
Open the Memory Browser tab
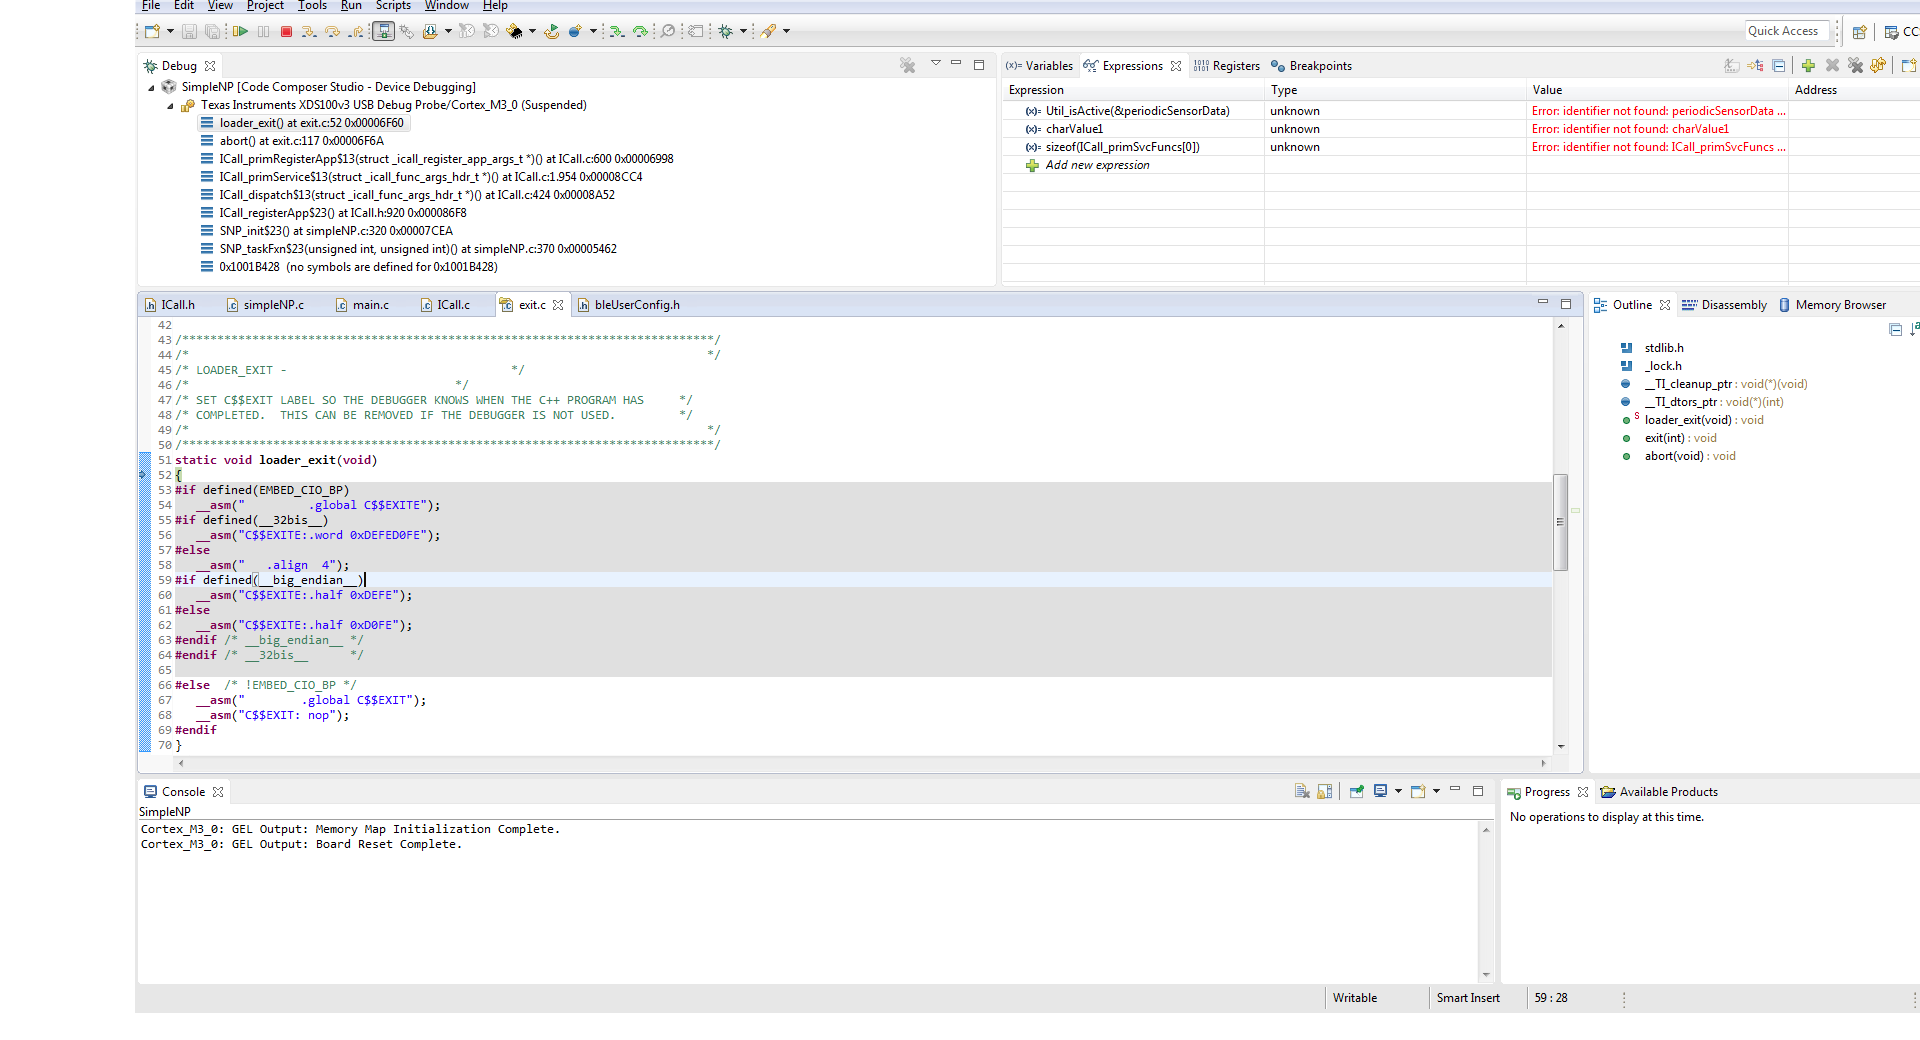tap(1832, 305)
